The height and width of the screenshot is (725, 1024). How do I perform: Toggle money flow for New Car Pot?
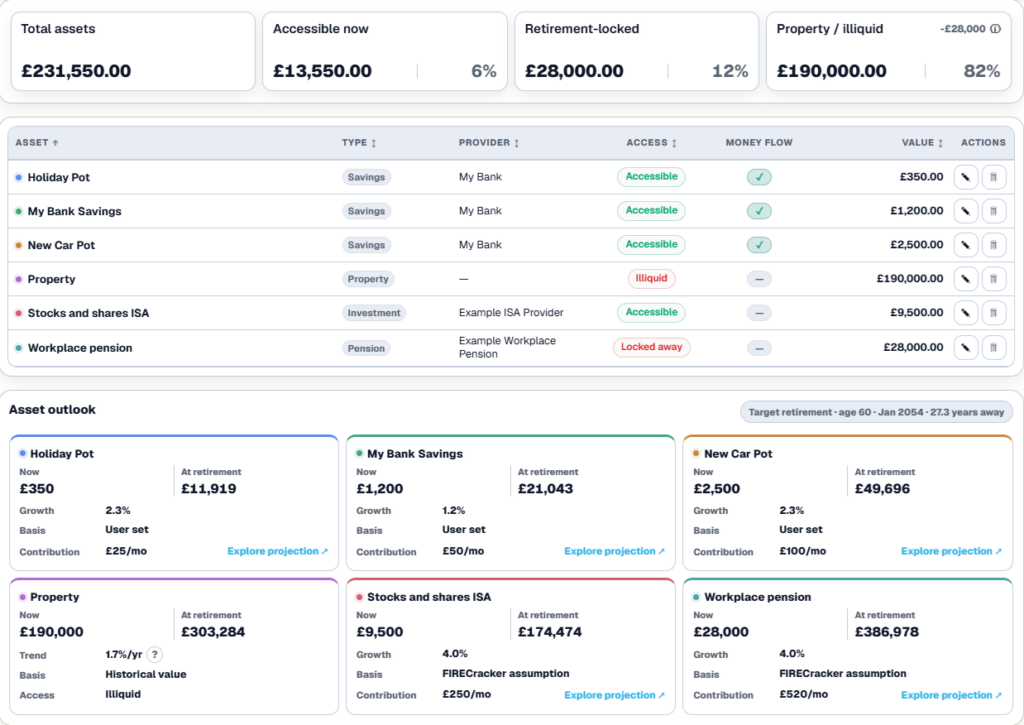(759, 245)
